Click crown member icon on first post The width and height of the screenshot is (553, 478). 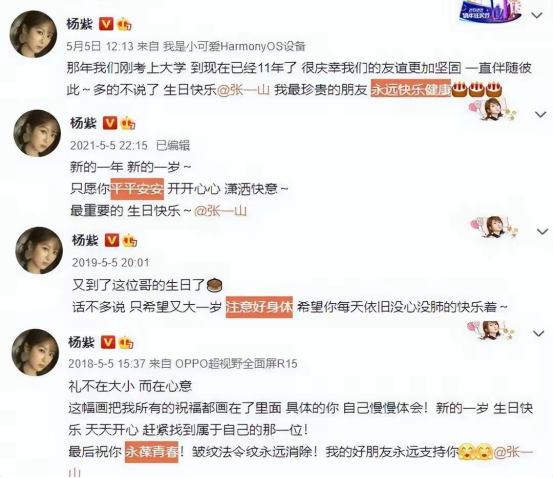tap(124, 24)
